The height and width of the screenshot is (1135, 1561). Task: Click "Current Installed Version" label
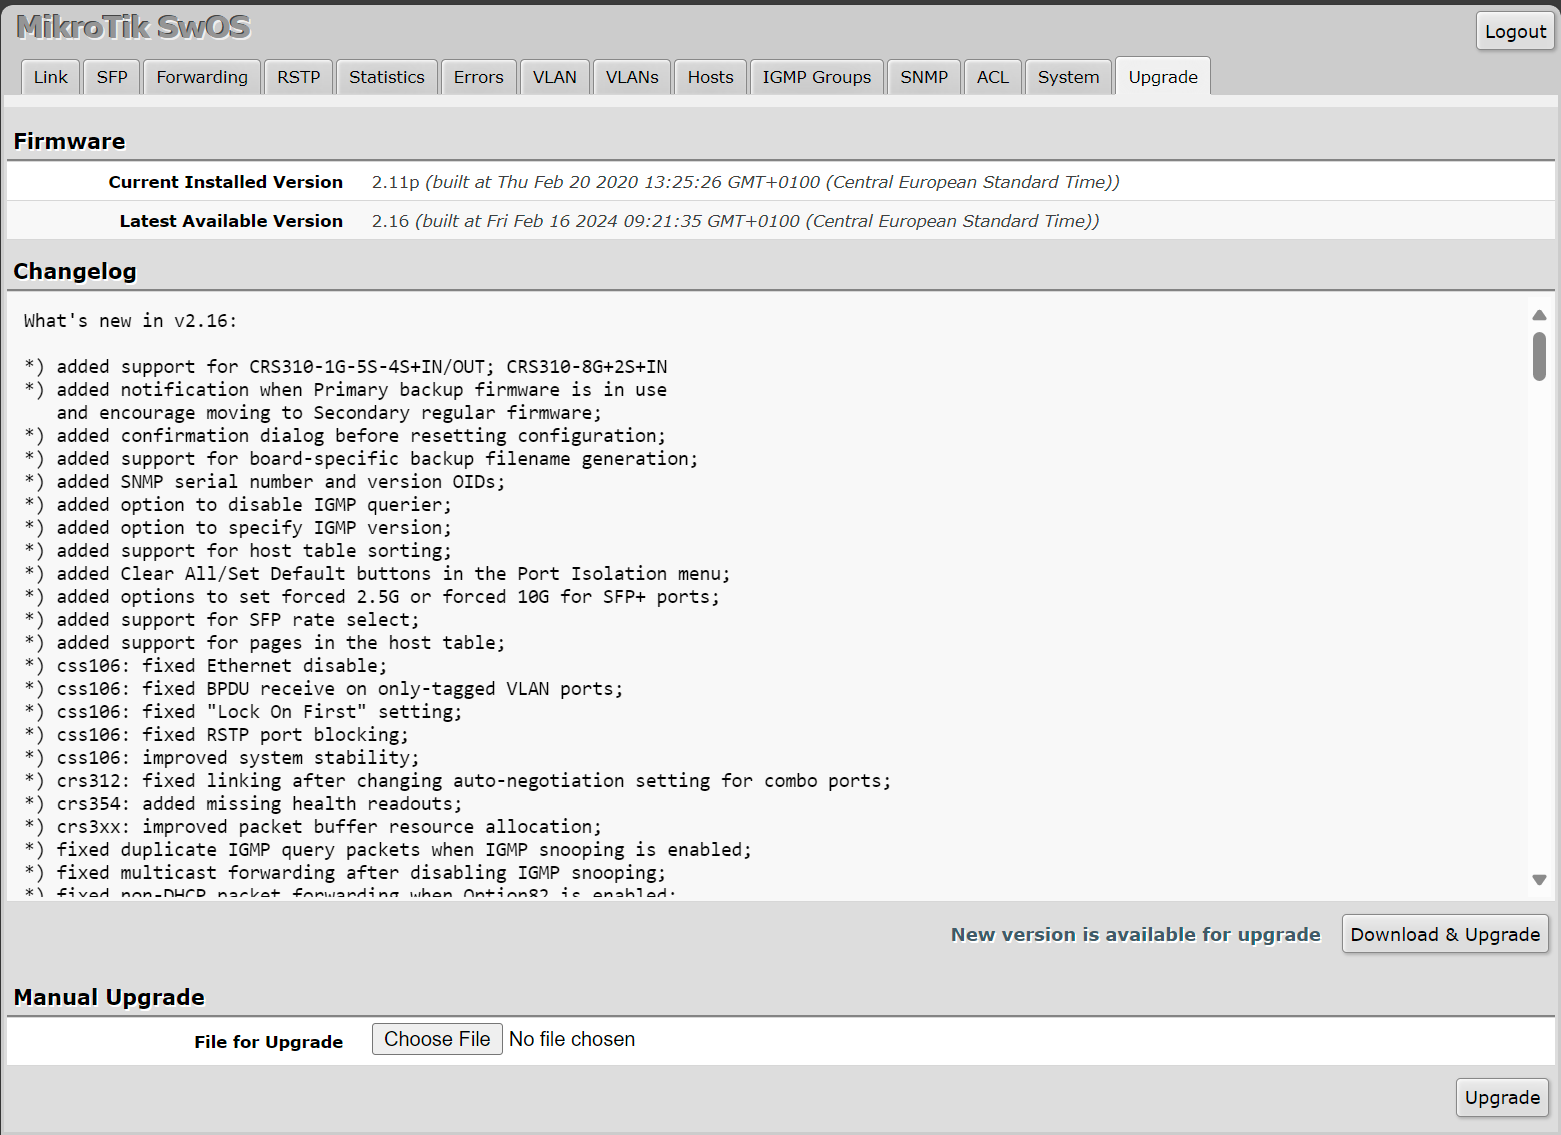tap(225, 182)
